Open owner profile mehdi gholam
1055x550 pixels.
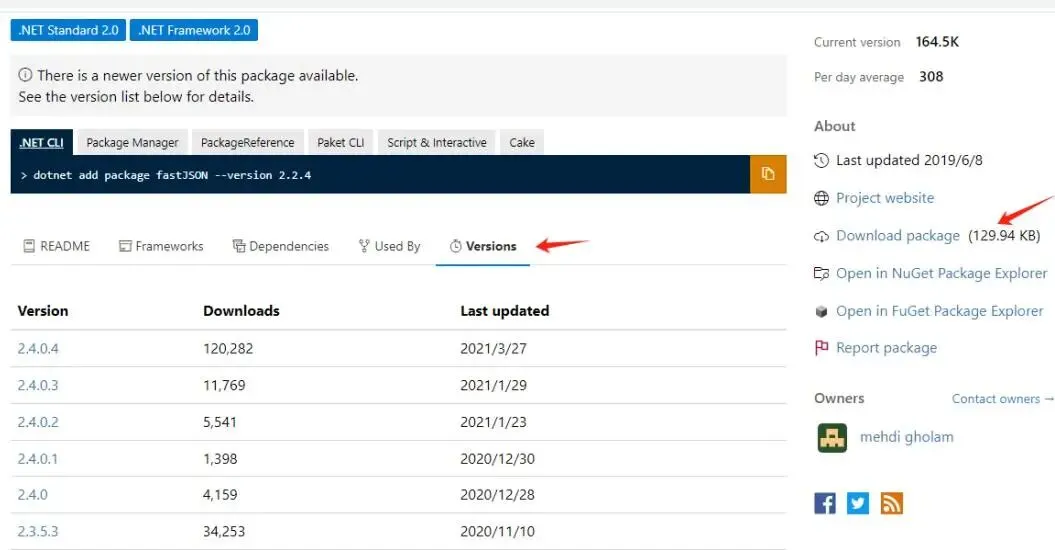906,437
